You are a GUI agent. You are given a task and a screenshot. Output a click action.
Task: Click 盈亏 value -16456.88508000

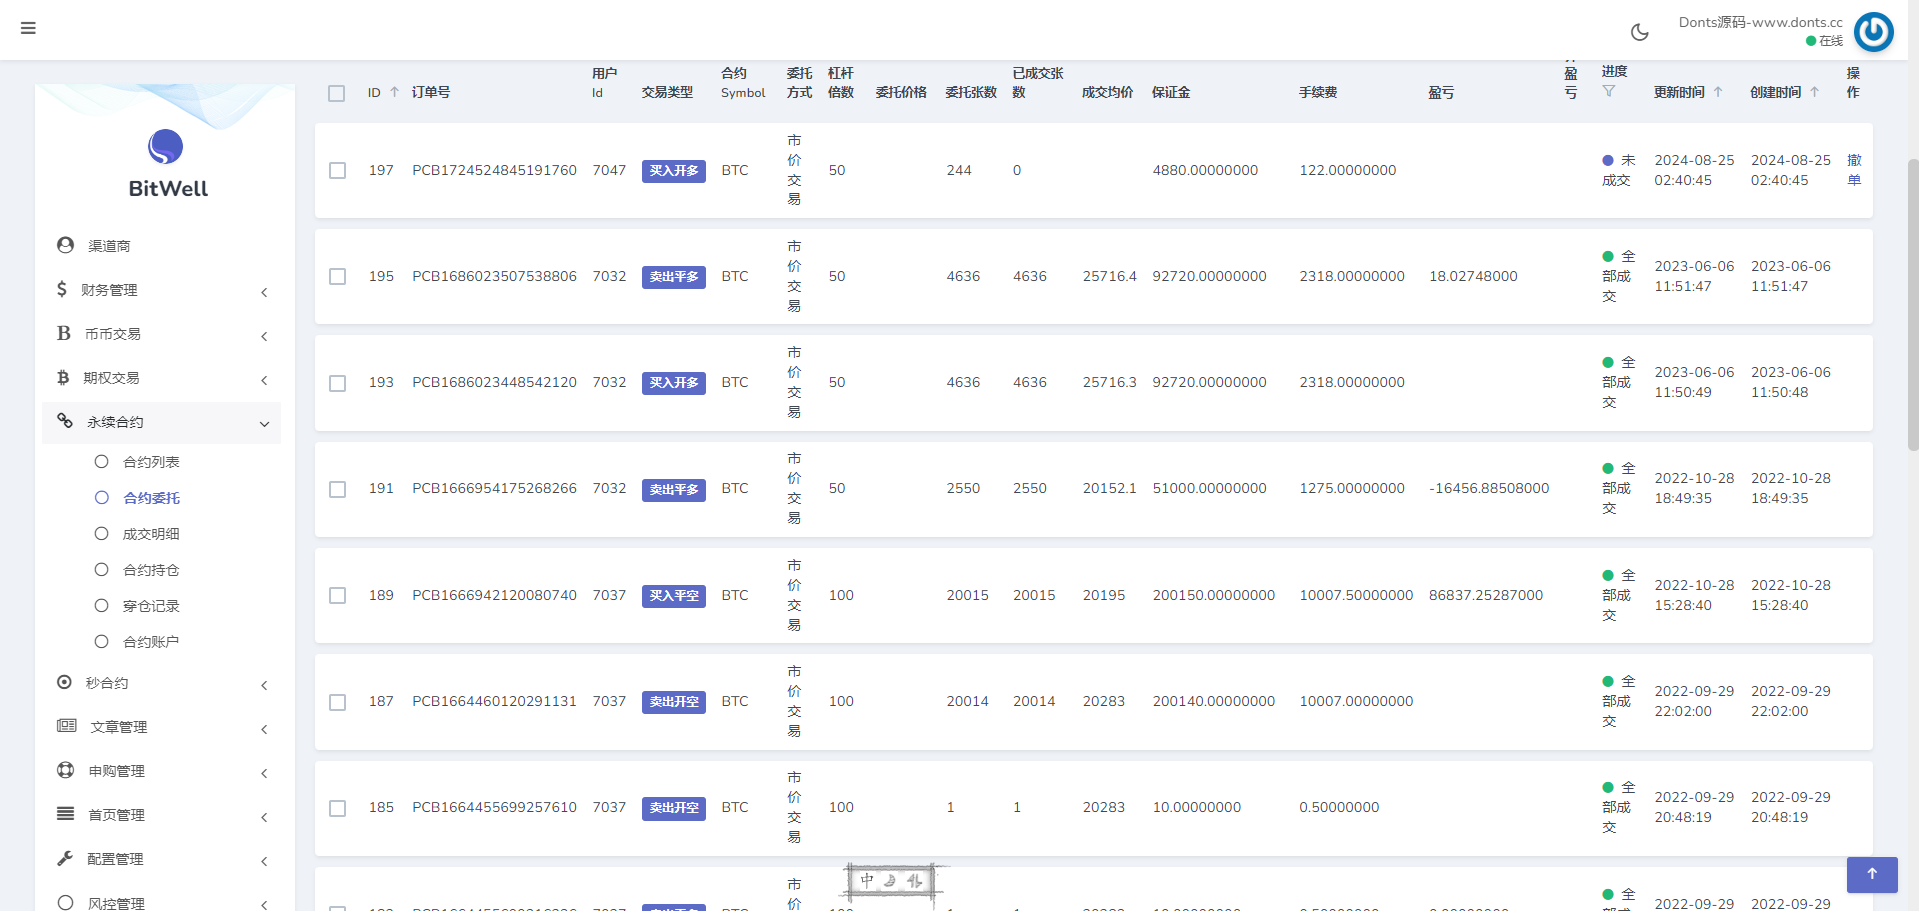1489,488
